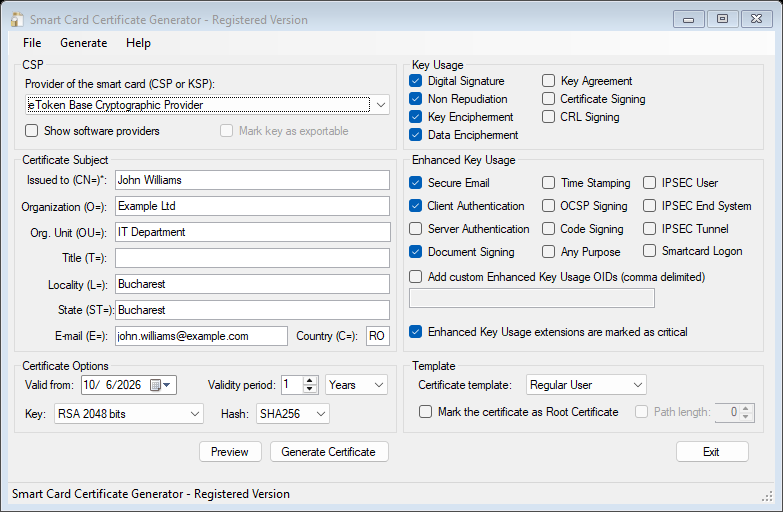Click the Country (C=) field
Image resolution: width=783 pixels, height=512 pixels.
pyautogui.click(x=378, y=336)
